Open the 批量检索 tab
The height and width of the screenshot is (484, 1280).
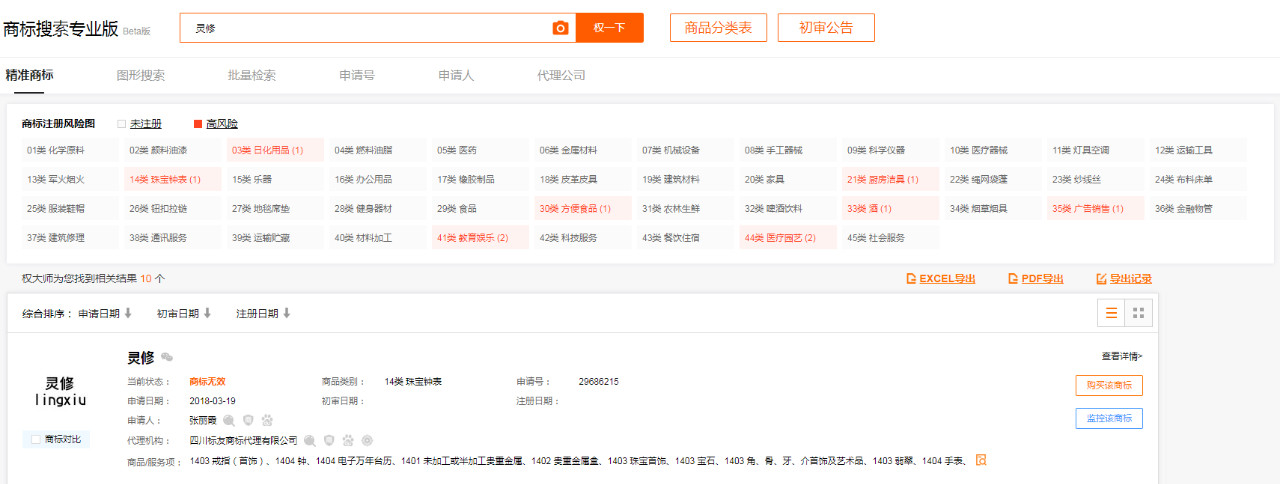coord(252,75)
